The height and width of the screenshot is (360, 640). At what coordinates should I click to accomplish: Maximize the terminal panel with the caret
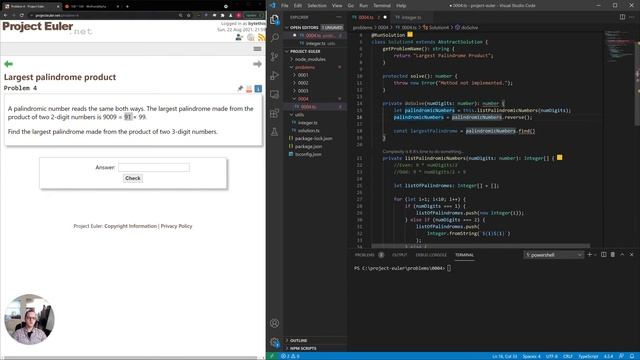[622, 255]
